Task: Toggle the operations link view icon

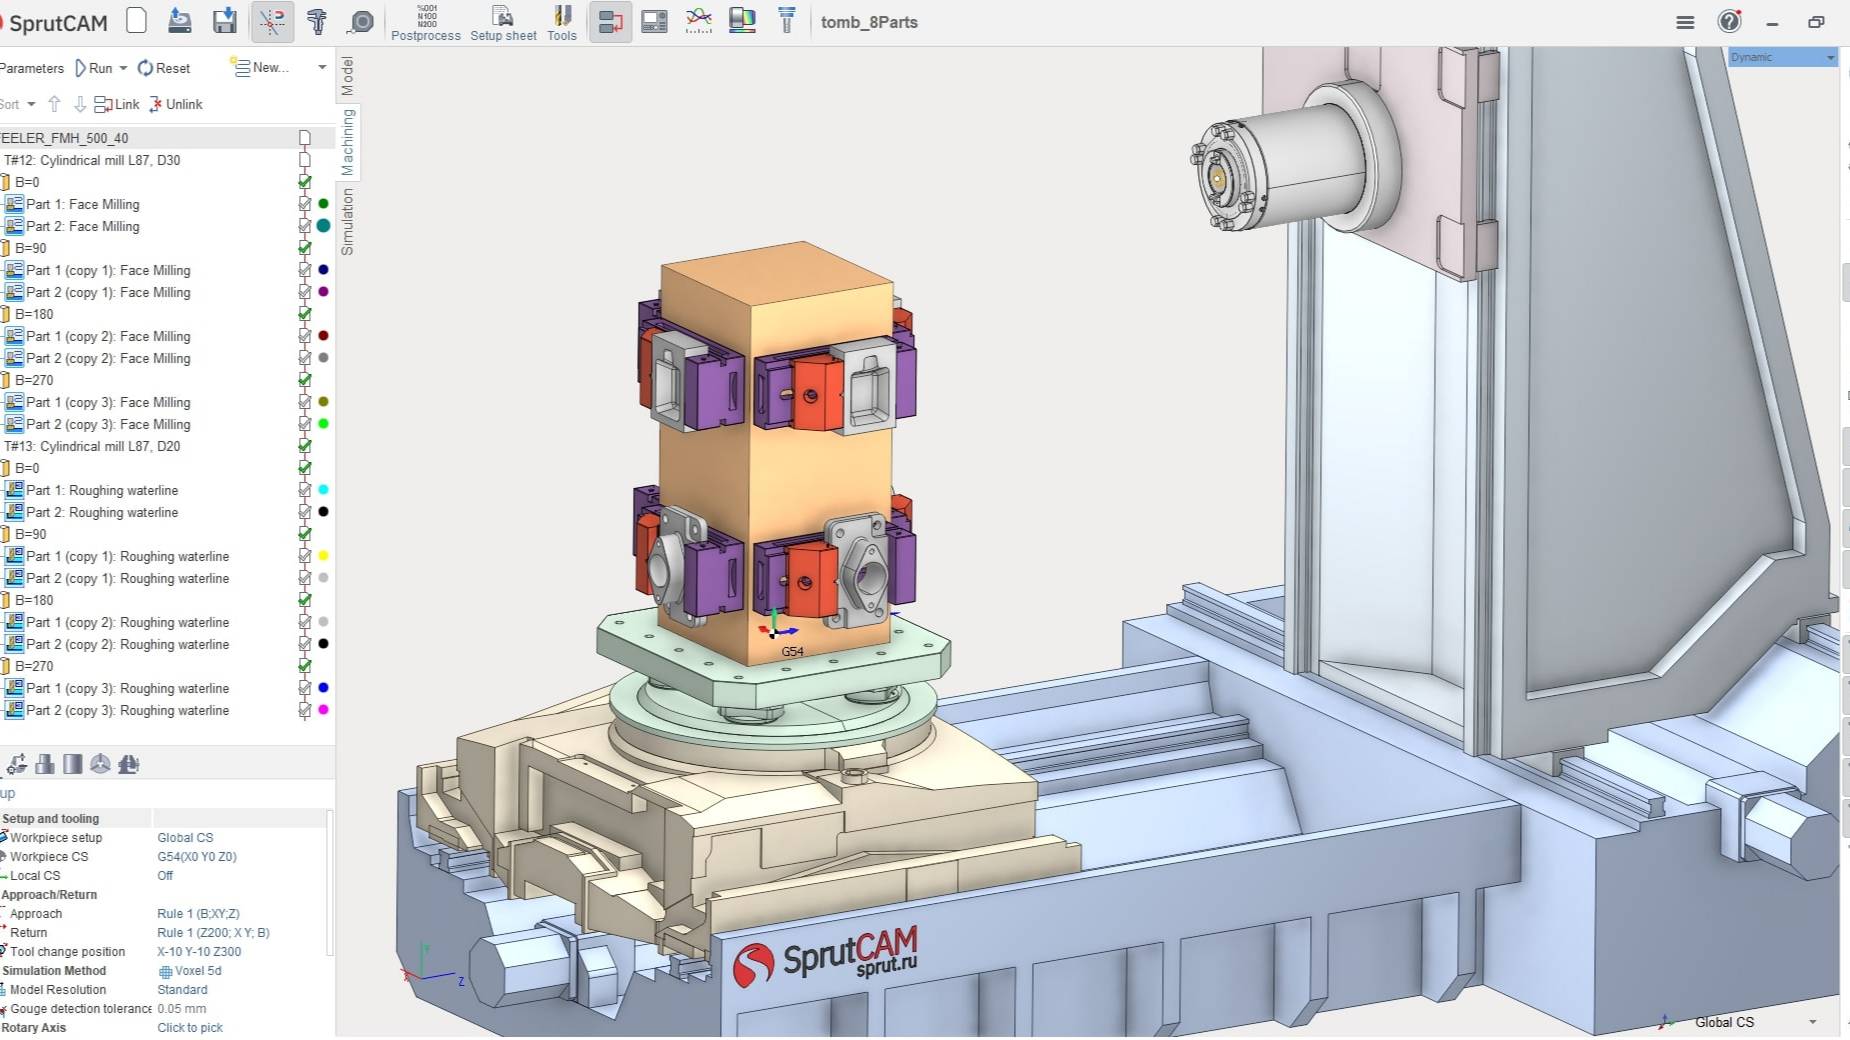Action: tap(610, 21)
